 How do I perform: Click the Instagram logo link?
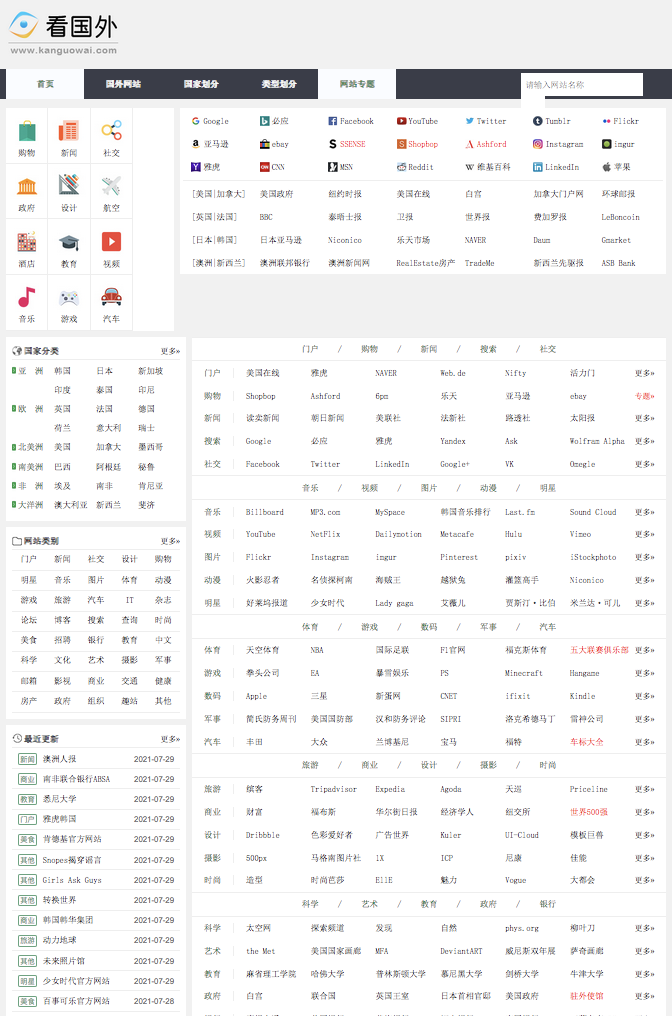pos(558,144)
